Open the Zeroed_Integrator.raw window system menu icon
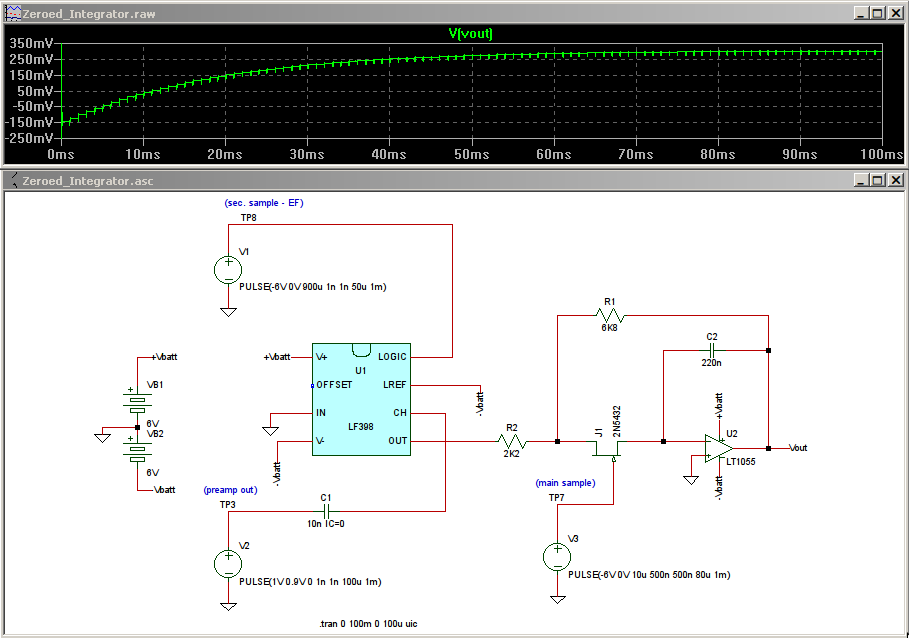This screenshot has width=909, height=638. [x=13, y=13]
